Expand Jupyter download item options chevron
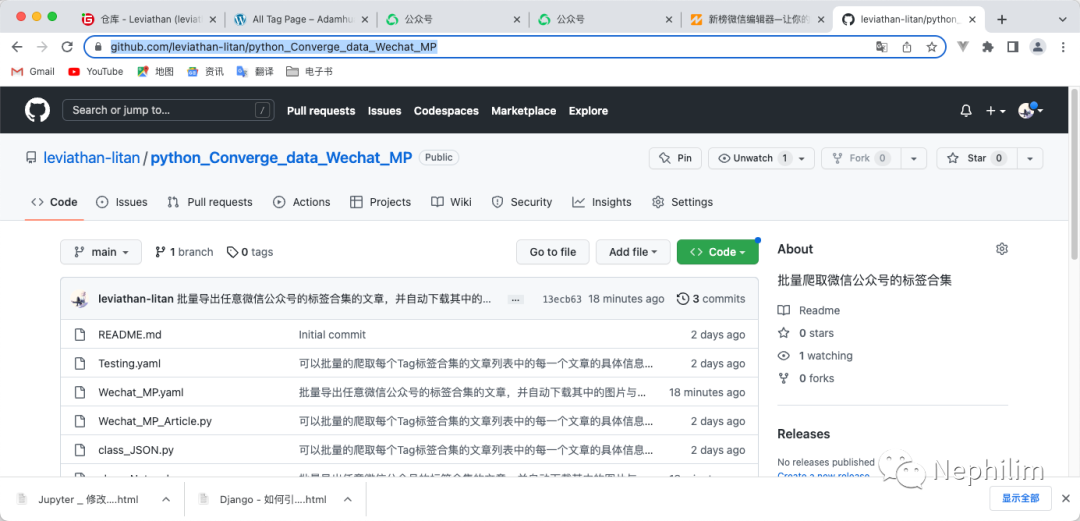The width and height of the screenshot is (1080, 521). (x=166, y=499)
